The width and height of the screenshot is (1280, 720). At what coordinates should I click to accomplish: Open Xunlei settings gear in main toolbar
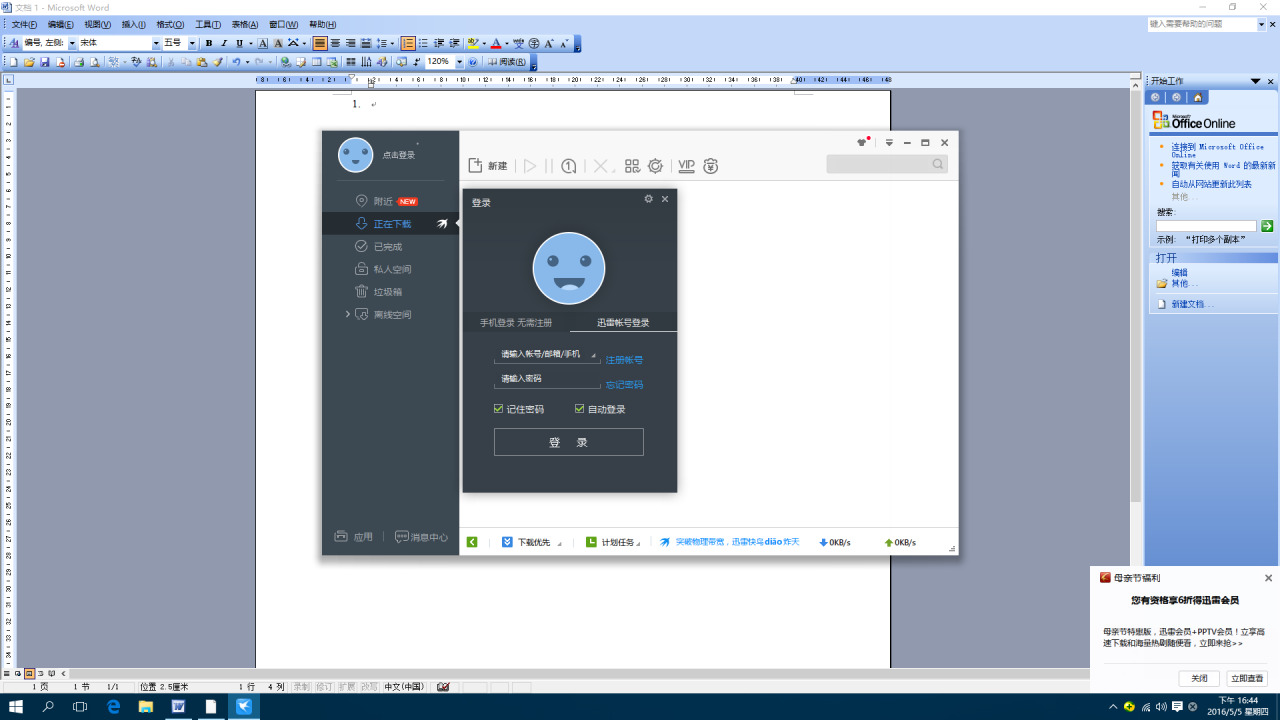(656, 166)
